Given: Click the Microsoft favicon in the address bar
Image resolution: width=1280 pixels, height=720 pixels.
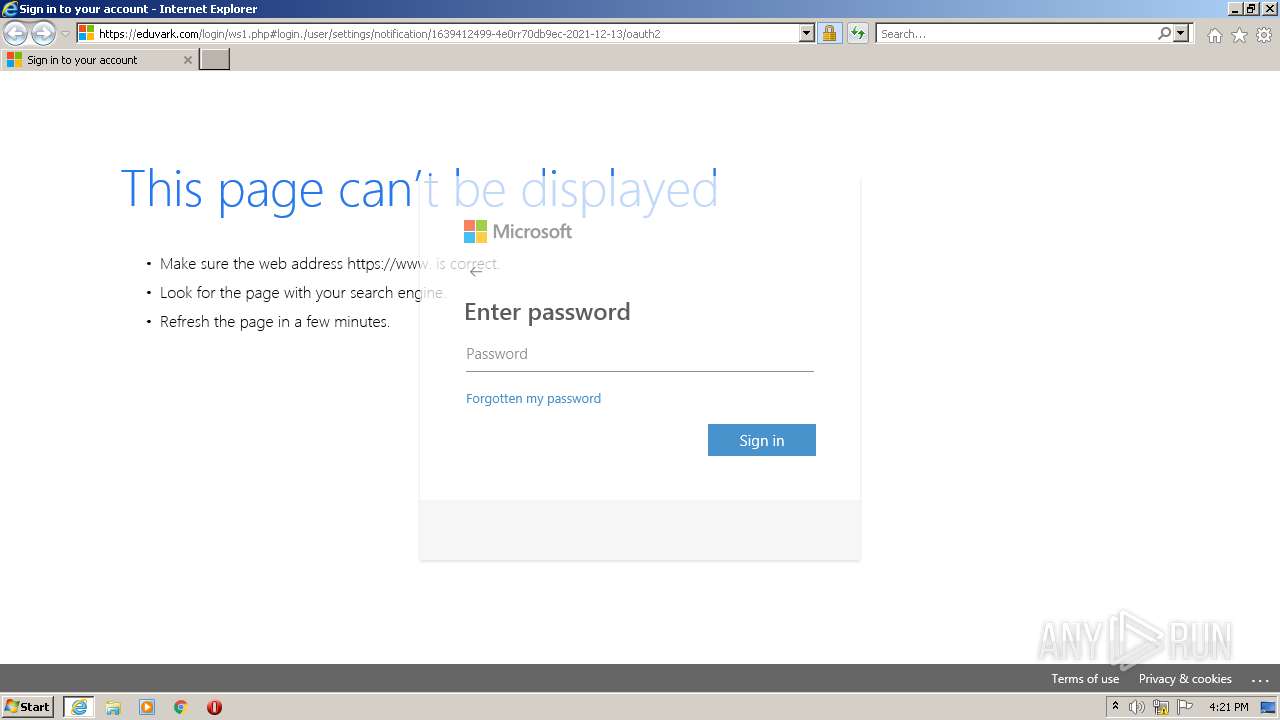Looking at the screenshot, I should click(x=87, y=34).
